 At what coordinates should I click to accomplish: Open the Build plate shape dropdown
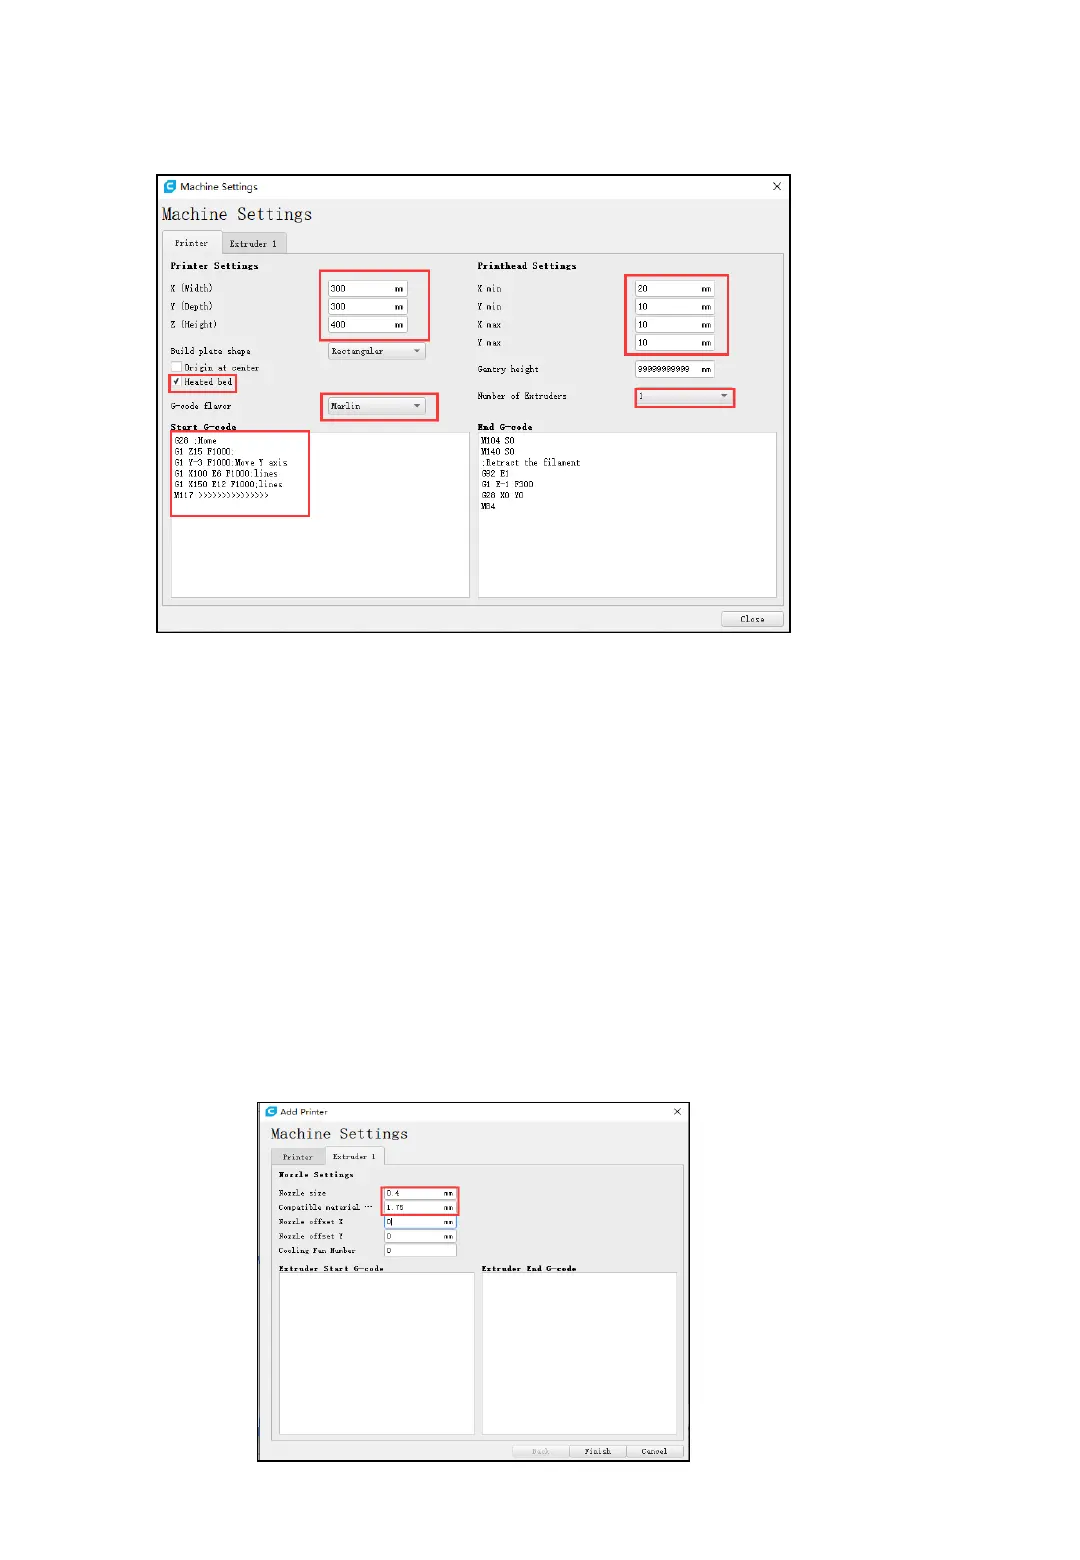point(377,351)
